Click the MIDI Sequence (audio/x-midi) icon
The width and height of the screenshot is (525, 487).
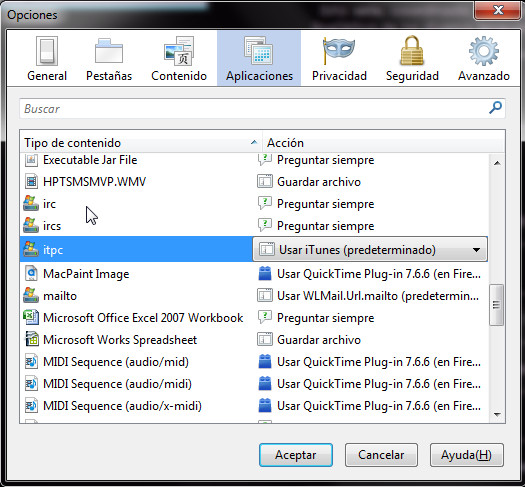coord(31,406)
